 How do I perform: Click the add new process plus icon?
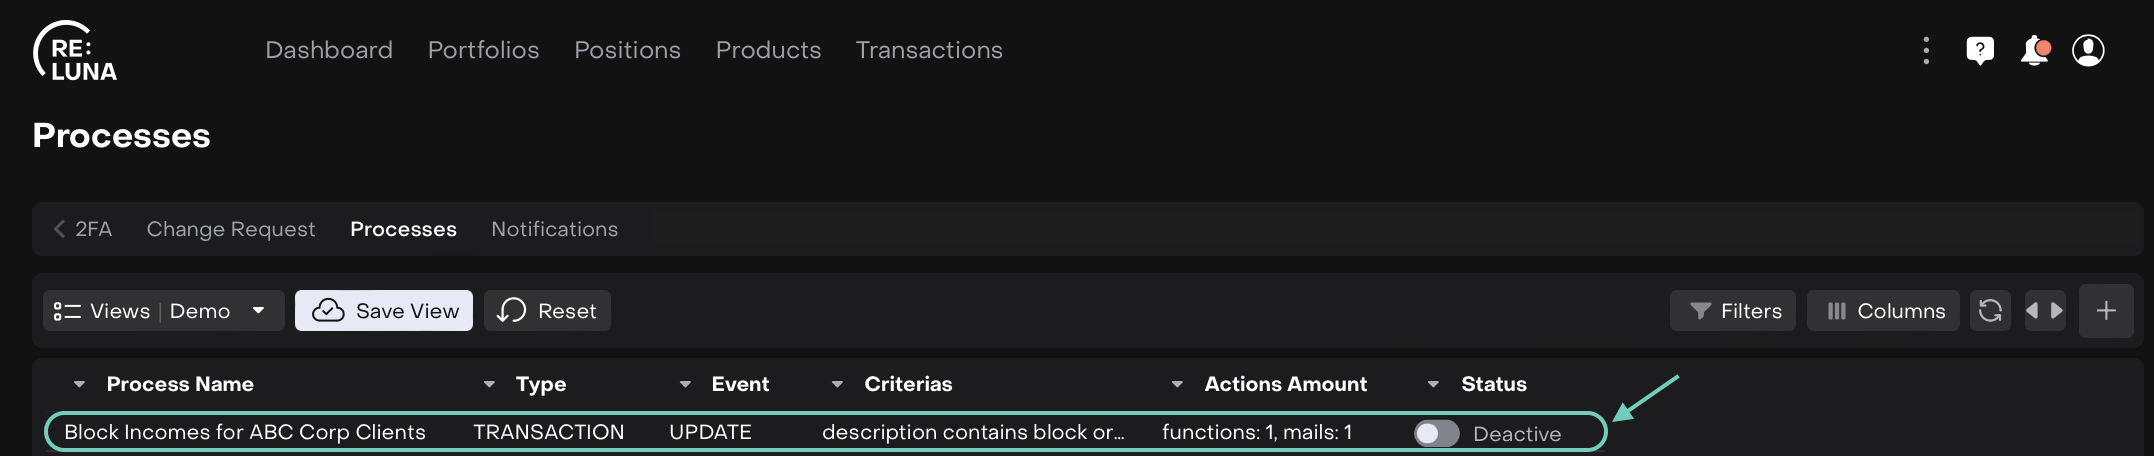[x=2106, y=311]
